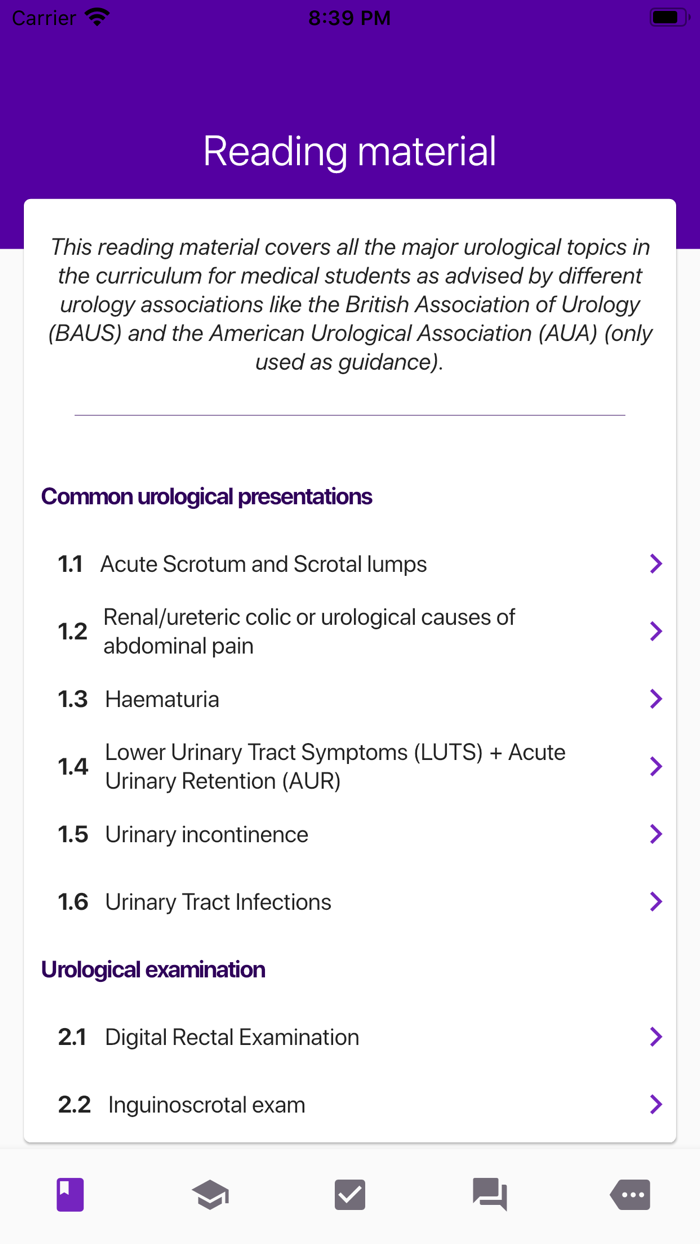
Task: Expand chevron next to Haematuria
Action: (656, 699)
